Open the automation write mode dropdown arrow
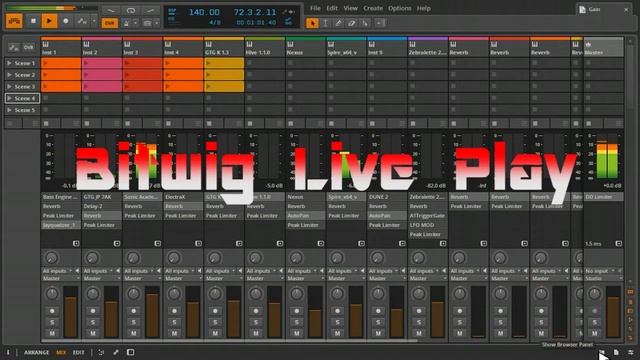The height and width of the screenshot is (360, 640). tap(94, 21)
